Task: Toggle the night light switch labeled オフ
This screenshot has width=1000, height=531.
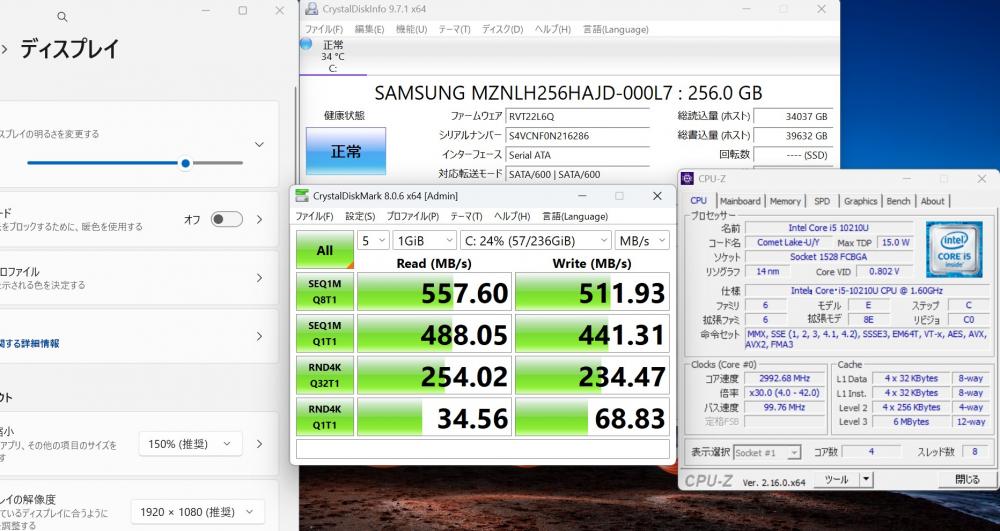Action: pyautogui.click(x=226, y=219)
